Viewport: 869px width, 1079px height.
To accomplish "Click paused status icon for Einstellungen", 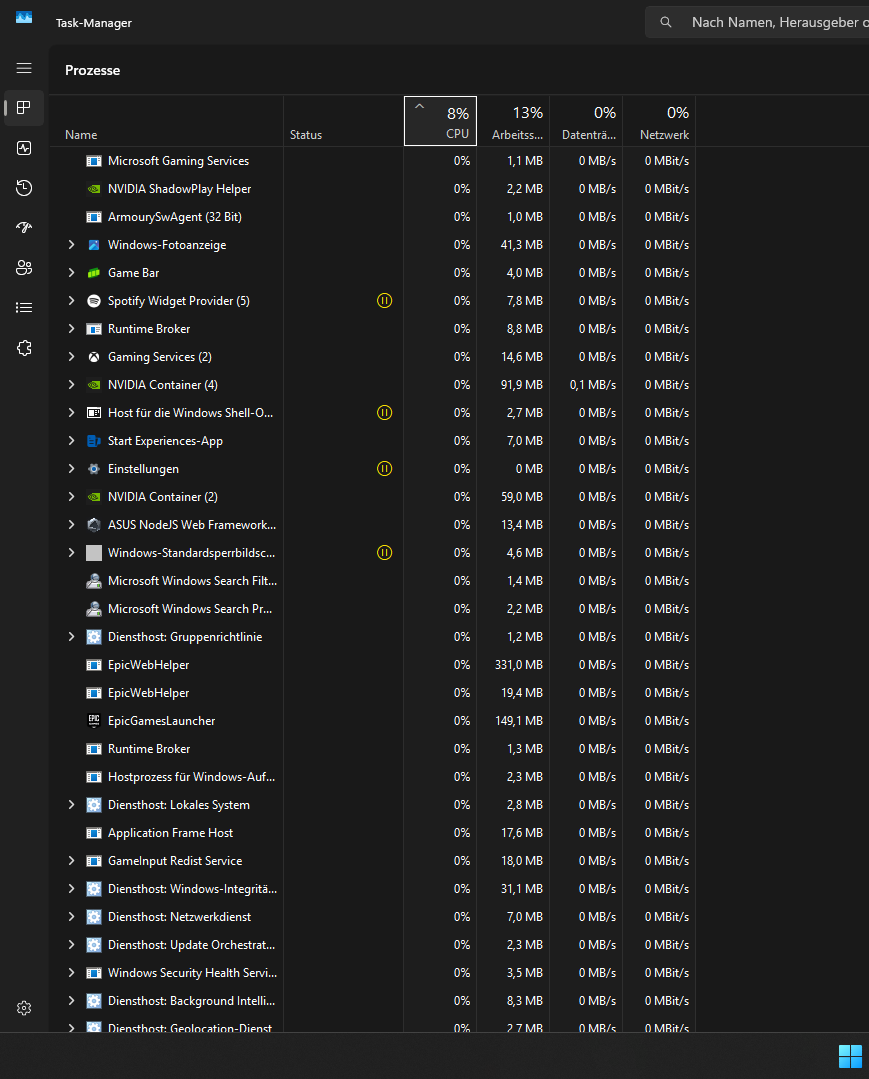I will coord(385,469).
